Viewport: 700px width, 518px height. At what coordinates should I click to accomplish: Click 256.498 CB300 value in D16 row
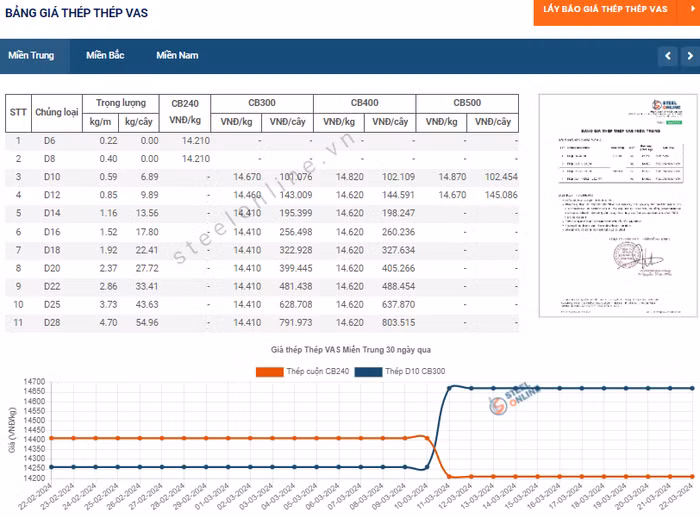pyautogui.click(x=296, y=232)
